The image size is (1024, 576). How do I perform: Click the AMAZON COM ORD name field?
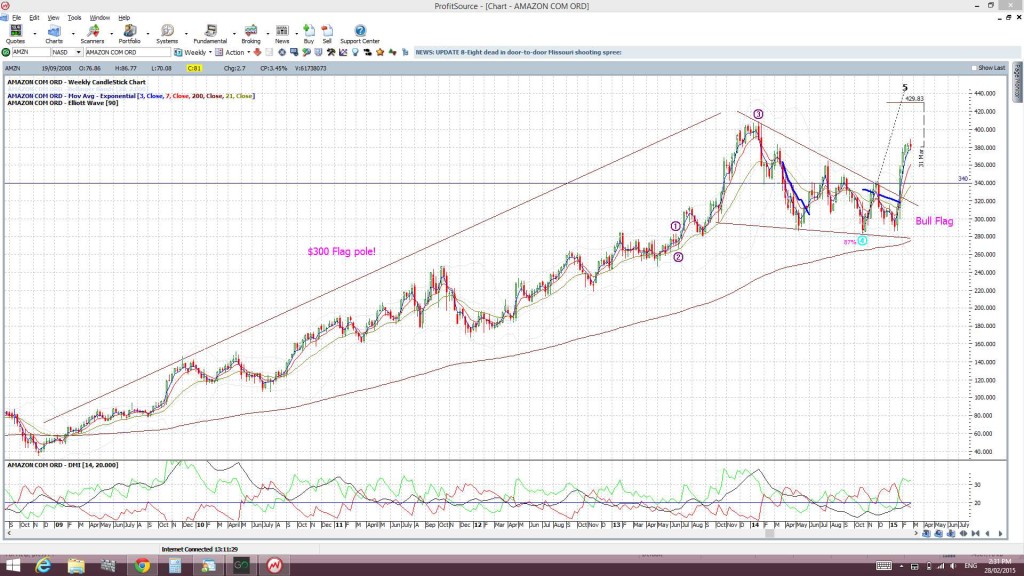click(127, 52)
